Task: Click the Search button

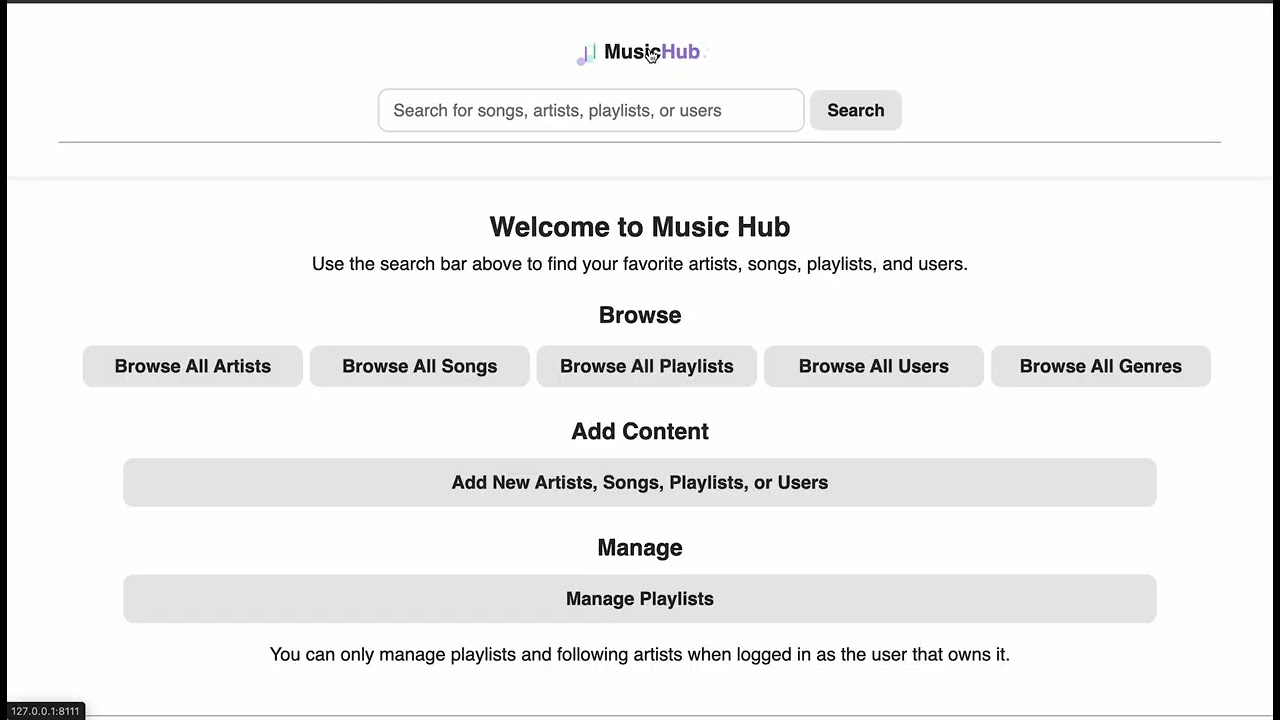Action: [855, 110]
